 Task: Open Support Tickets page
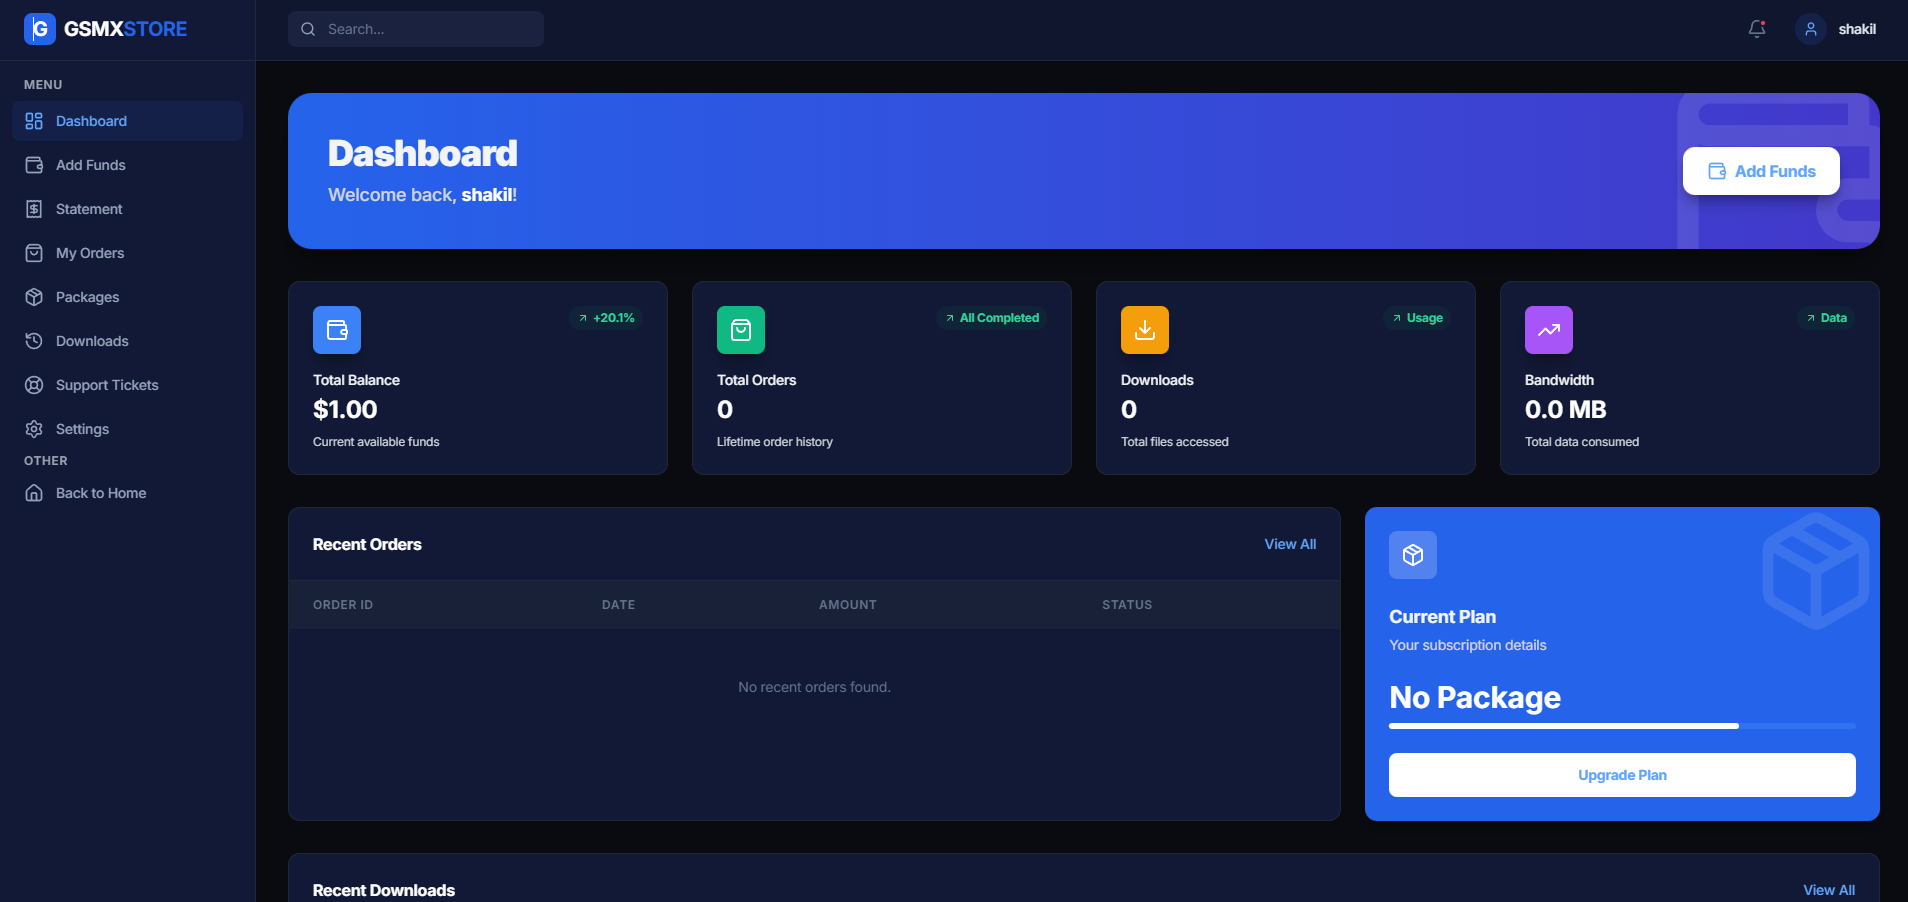point(107,385)
